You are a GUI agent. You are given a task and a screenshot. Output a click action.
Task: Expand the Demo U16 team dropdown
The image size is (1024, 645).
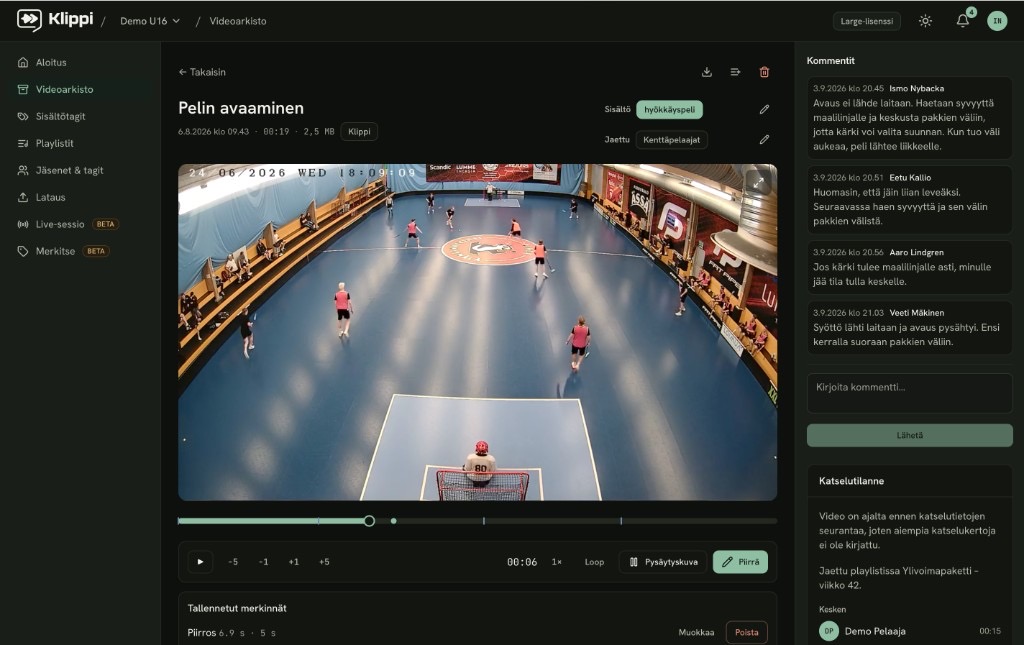coord(150,21)
